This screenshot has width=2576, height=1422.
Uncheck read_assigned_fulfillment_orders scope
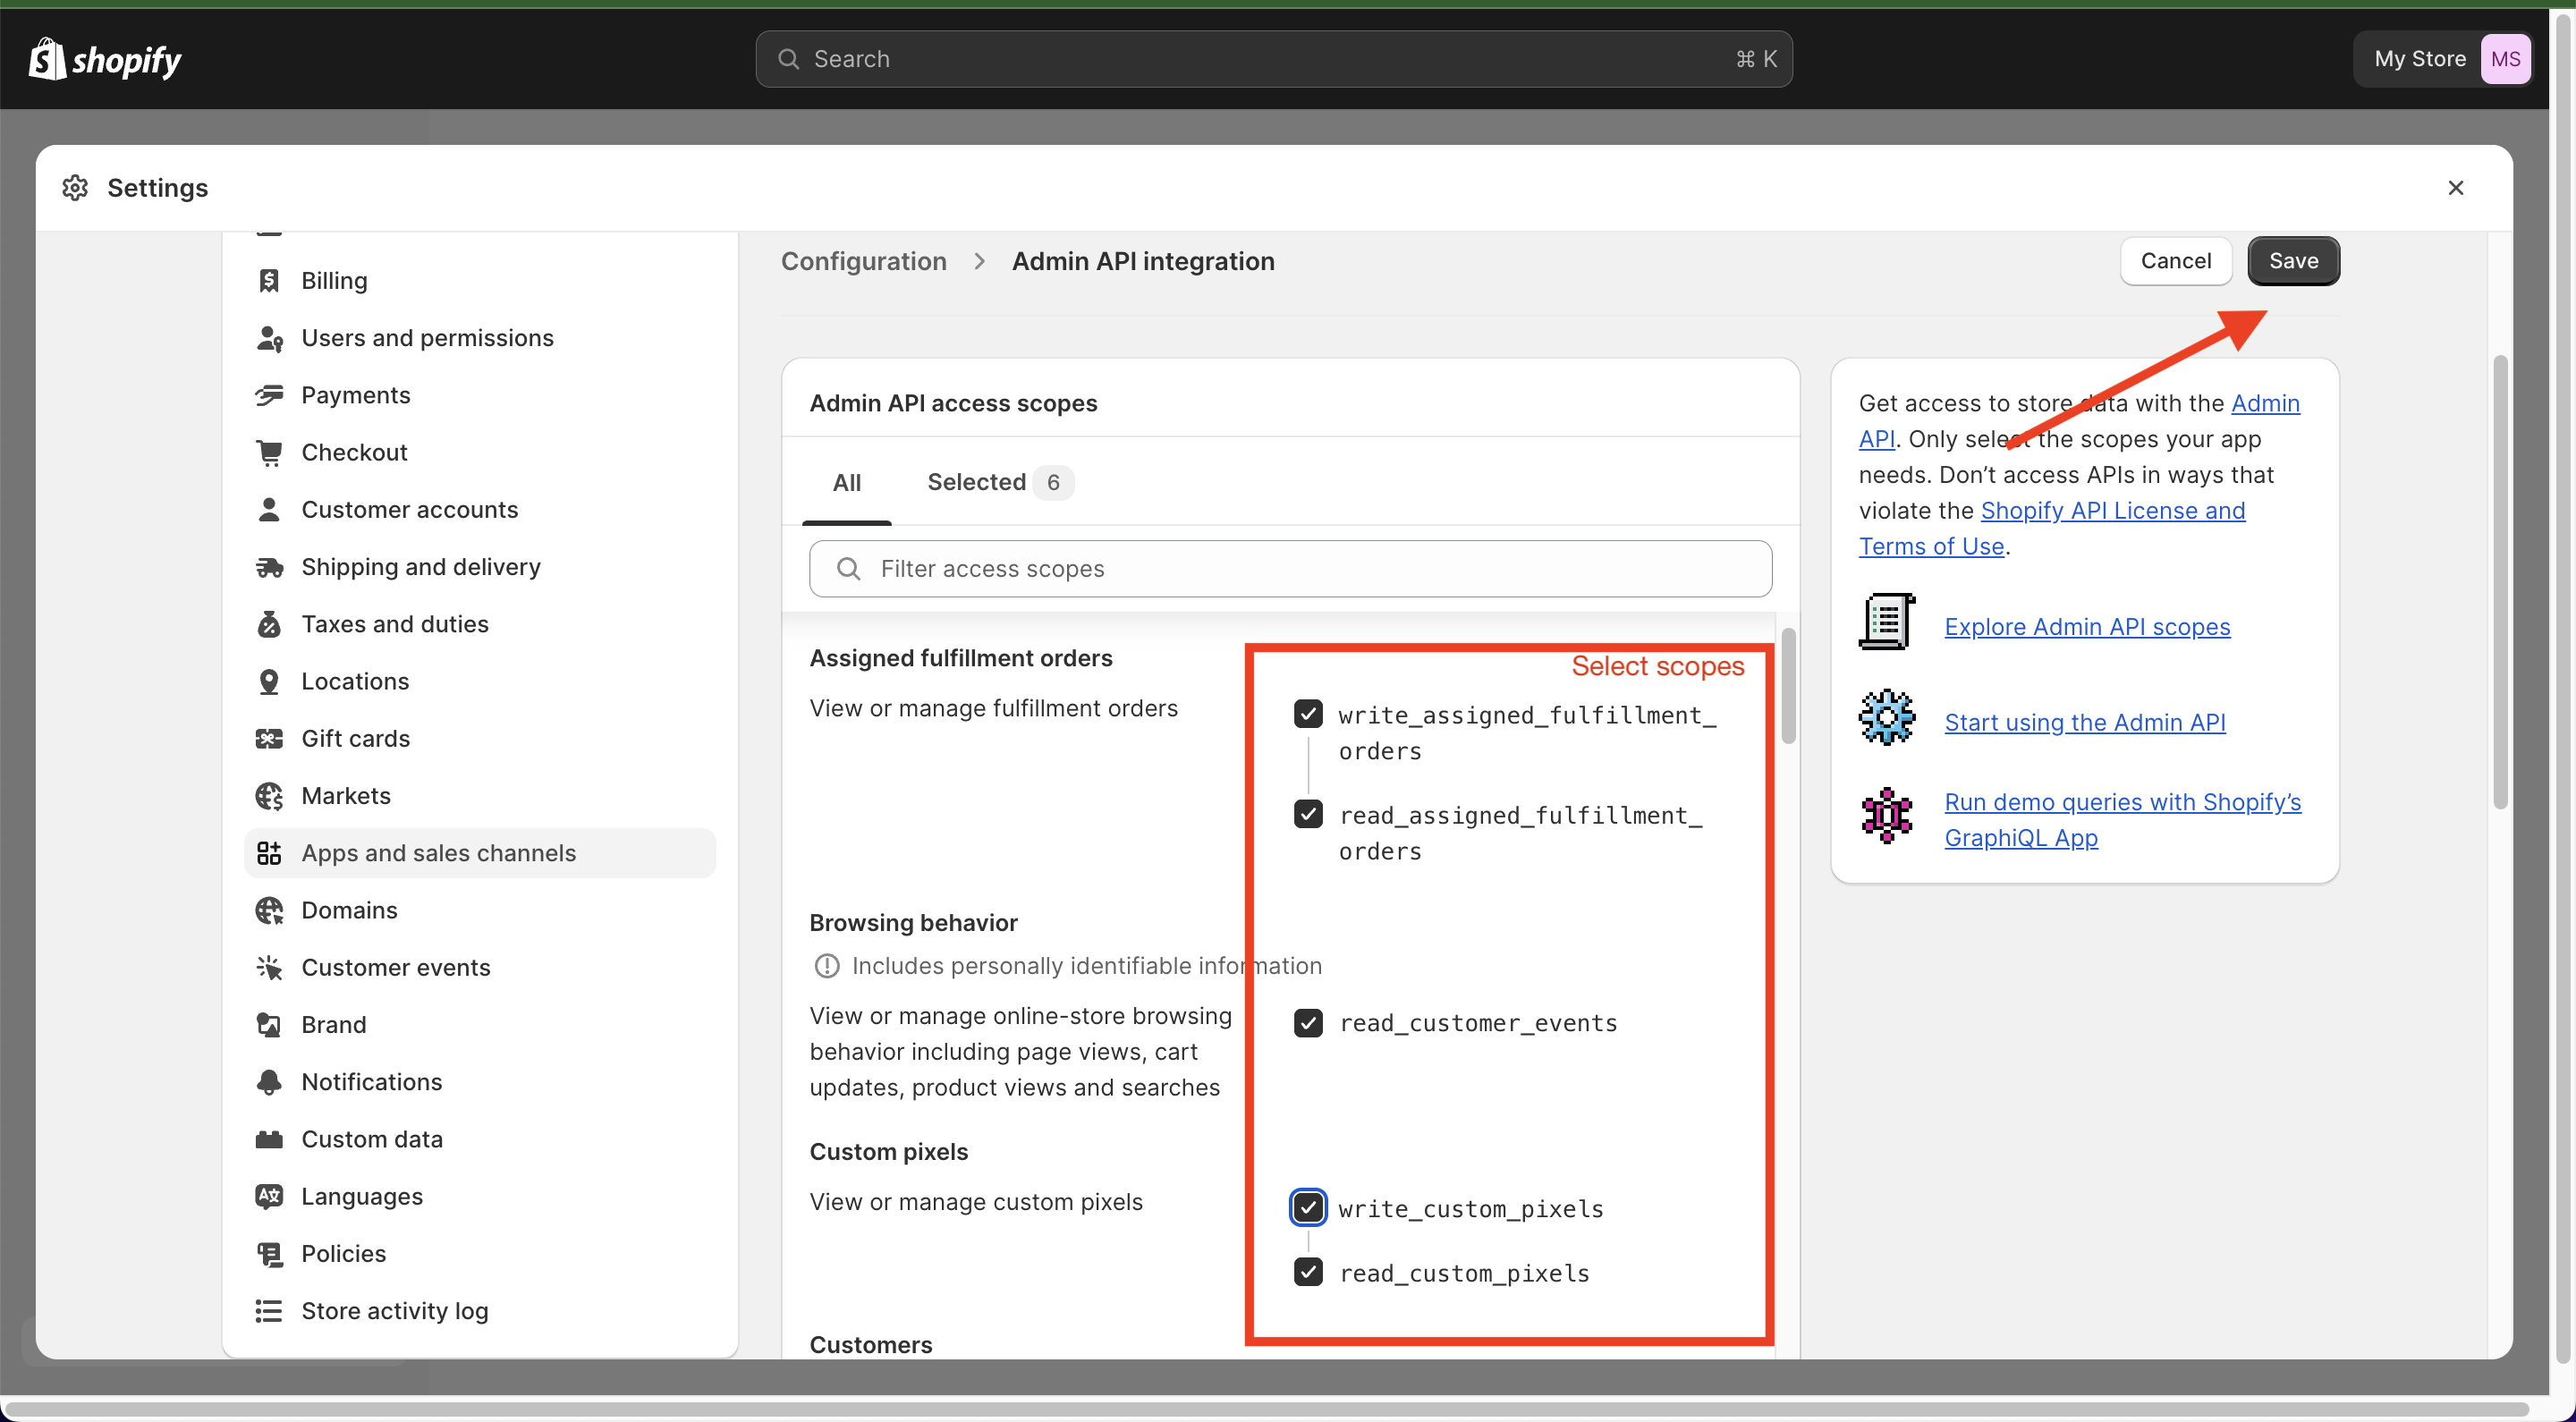click(1308, 814)
